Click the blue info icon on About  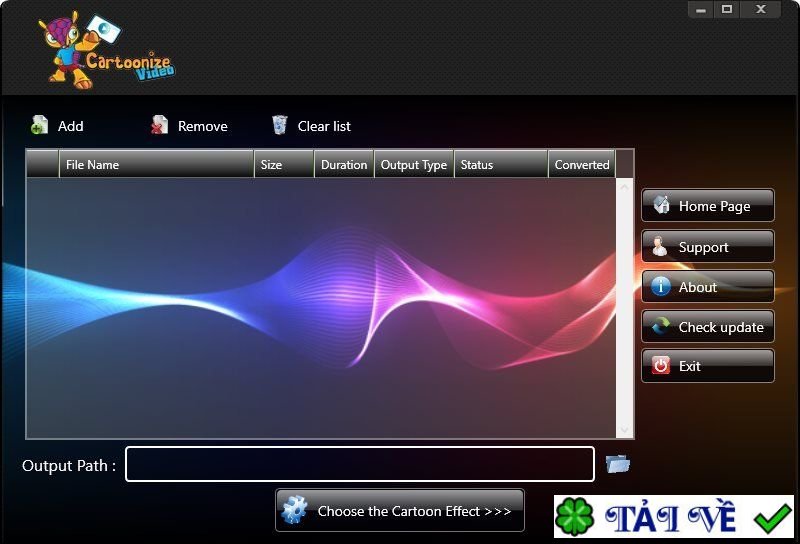pyautogui.click(x=661, y=286)
